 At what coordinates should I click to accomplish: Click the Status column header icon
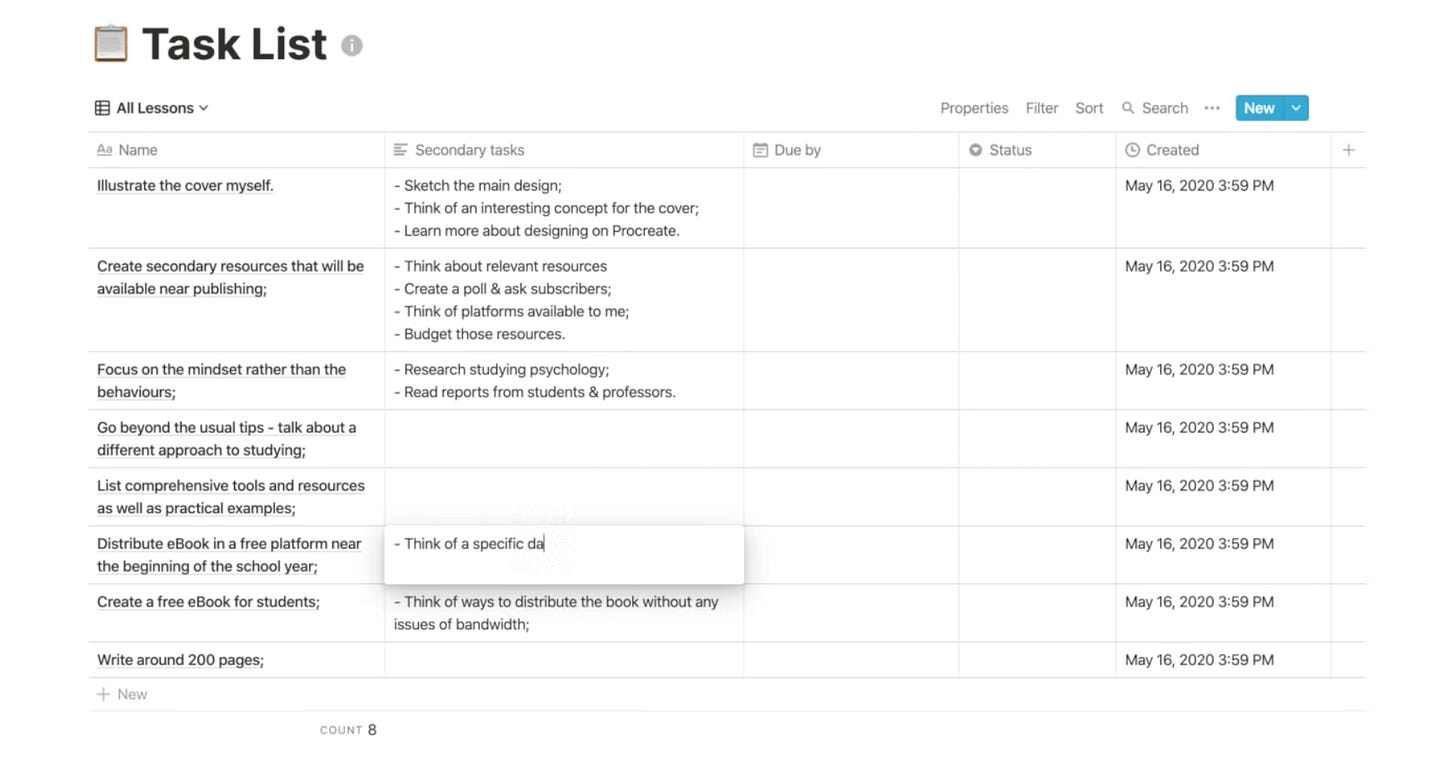[975, 150]
